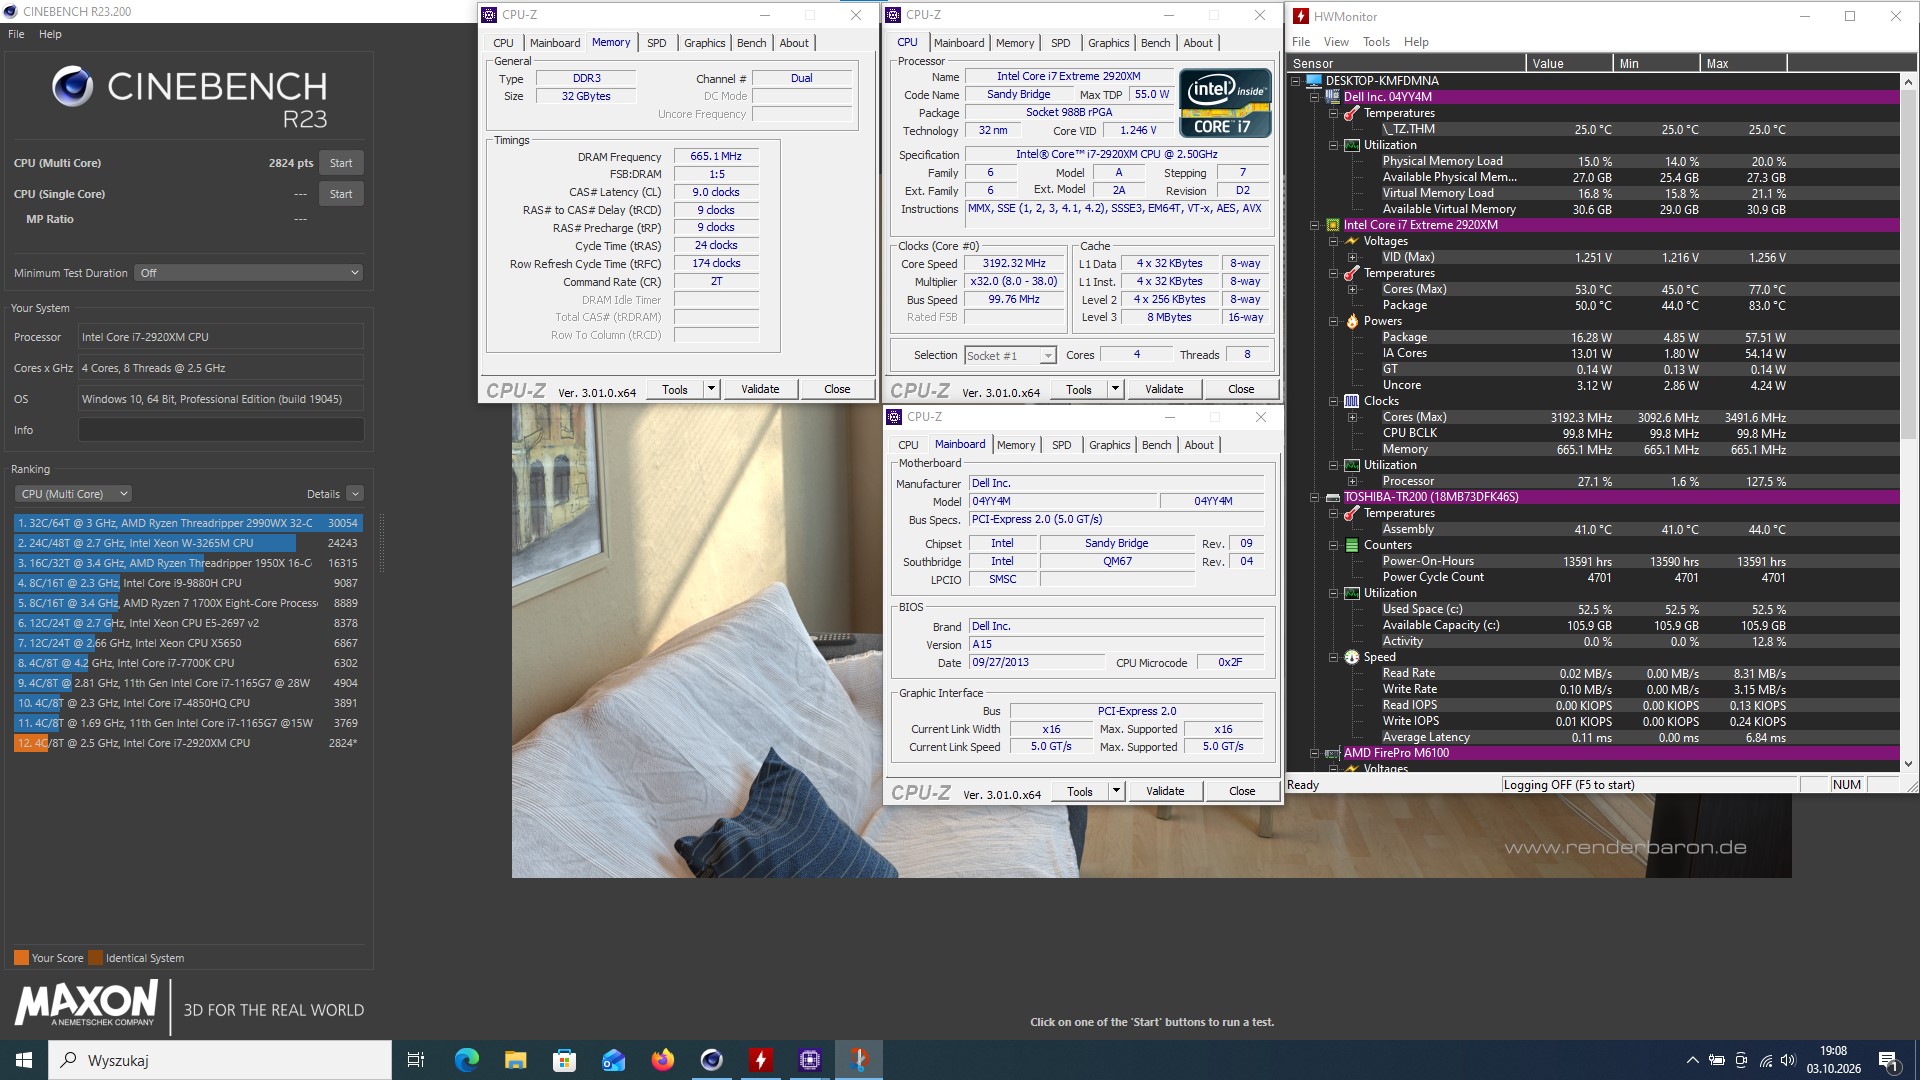This screenshot has width=1920, height=1080.
Task: Open Firefox from the taskbar
Action: click(x=662, y=1060)
